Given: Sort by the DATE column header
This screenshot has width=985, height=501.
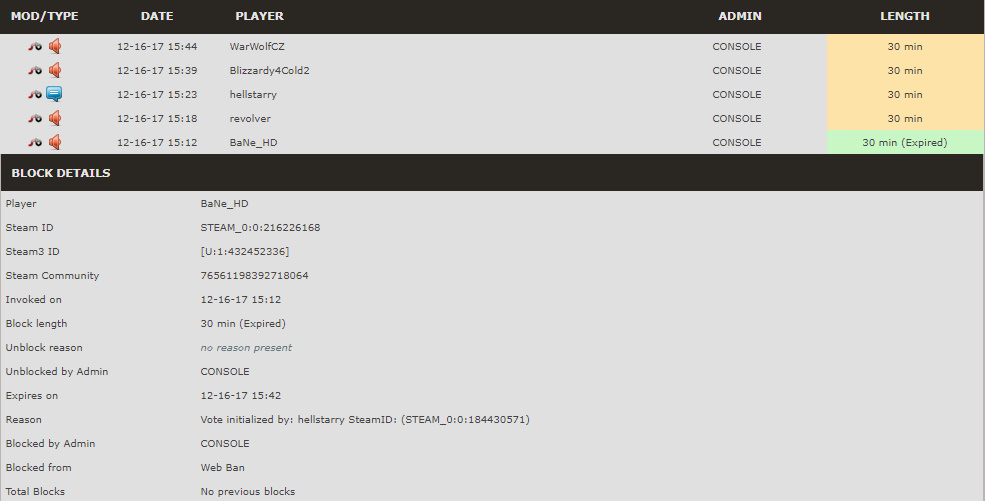Looking at the screenshot, I should pyautogui.click(x=157, y=16).
